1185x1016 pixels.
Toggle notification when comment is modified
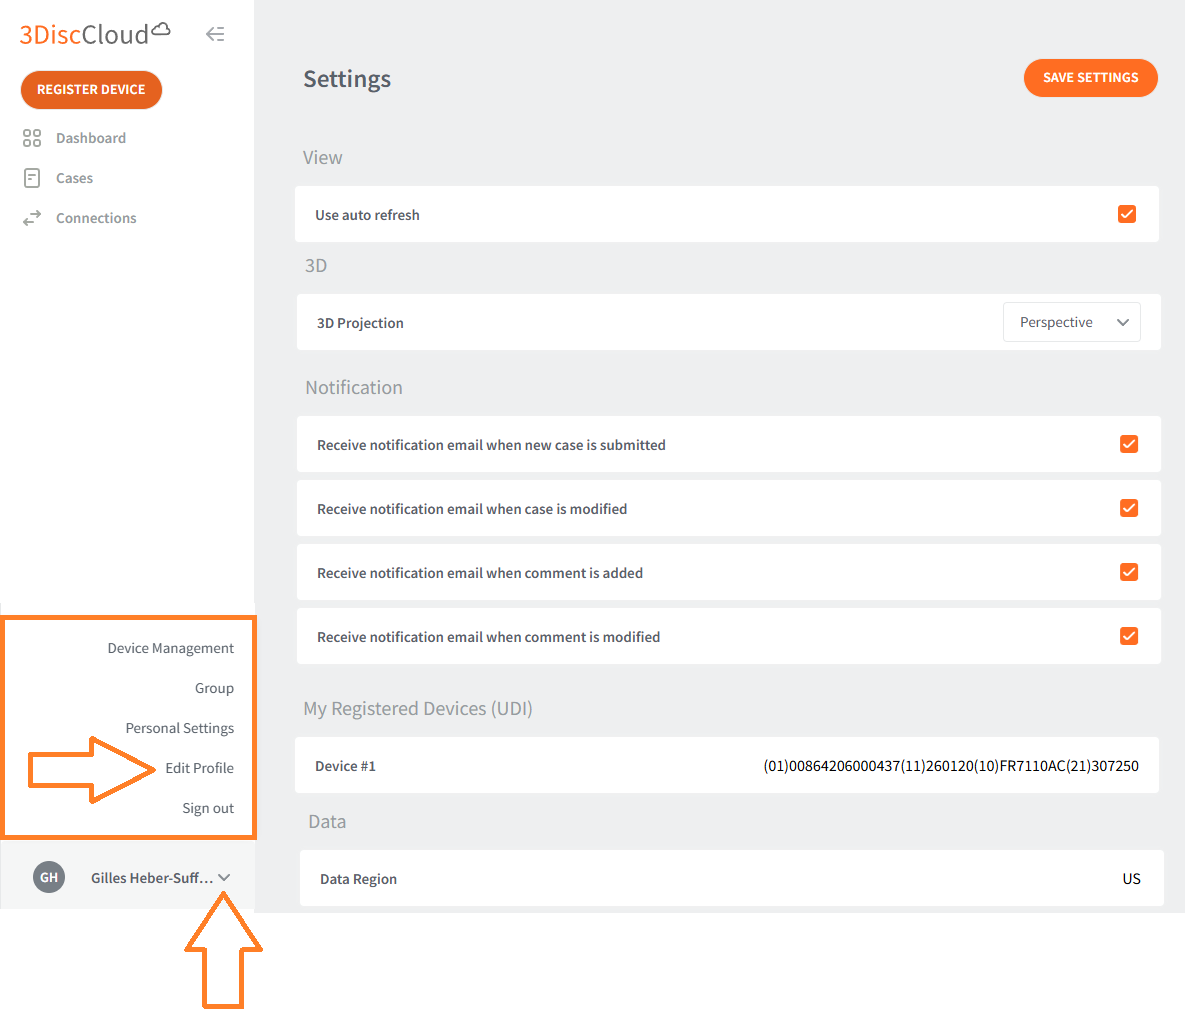1129,636
